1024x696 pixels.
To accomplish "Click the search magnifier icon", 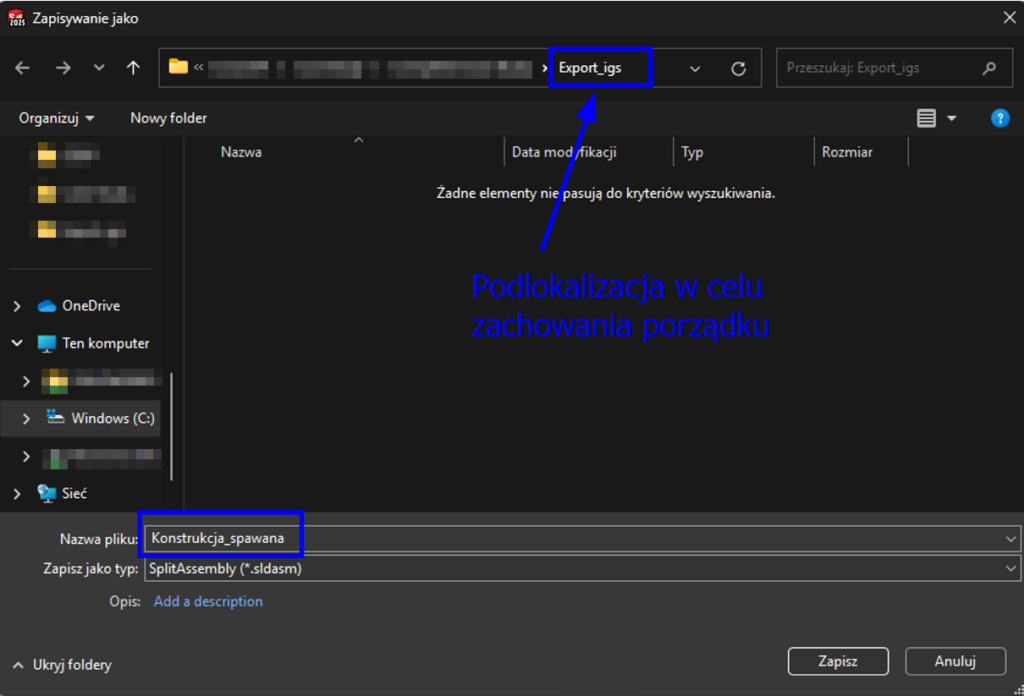I will click(989, 68).
